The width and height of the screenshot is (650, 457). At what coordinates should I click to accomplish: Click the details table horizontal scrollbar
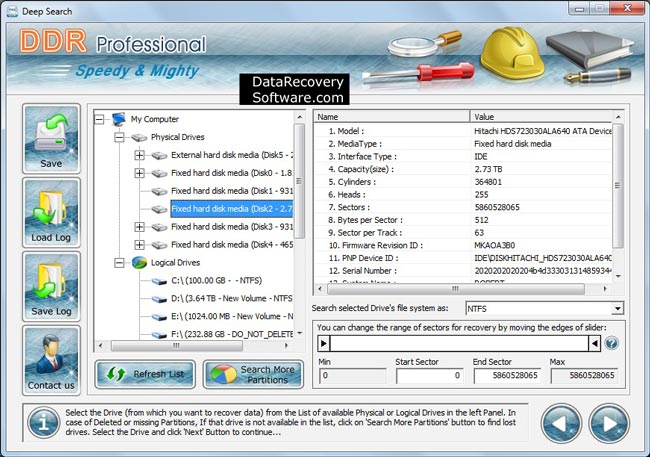455,289
